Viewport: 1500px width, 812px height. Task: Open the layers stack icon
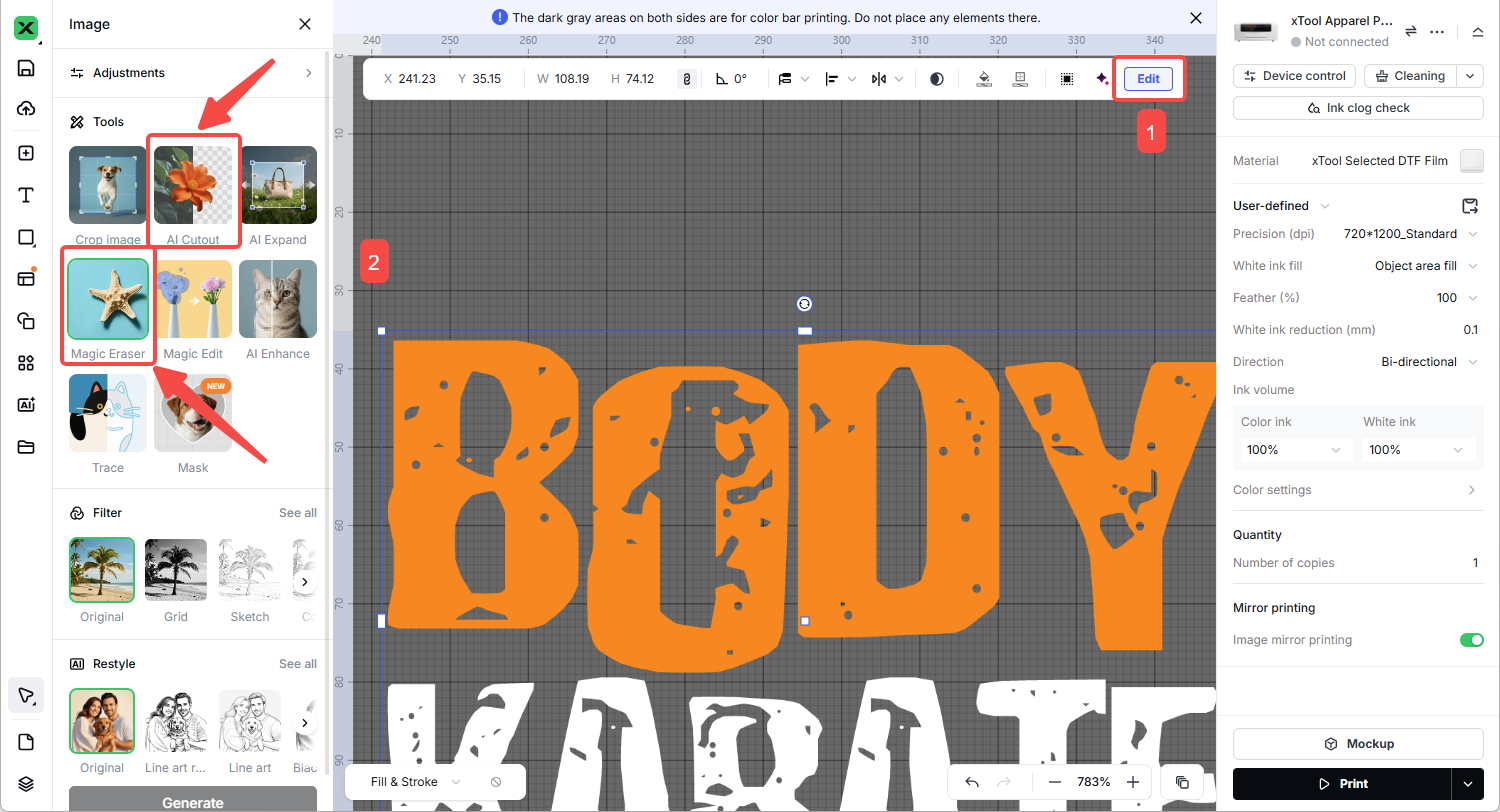[x=26, y=784]
